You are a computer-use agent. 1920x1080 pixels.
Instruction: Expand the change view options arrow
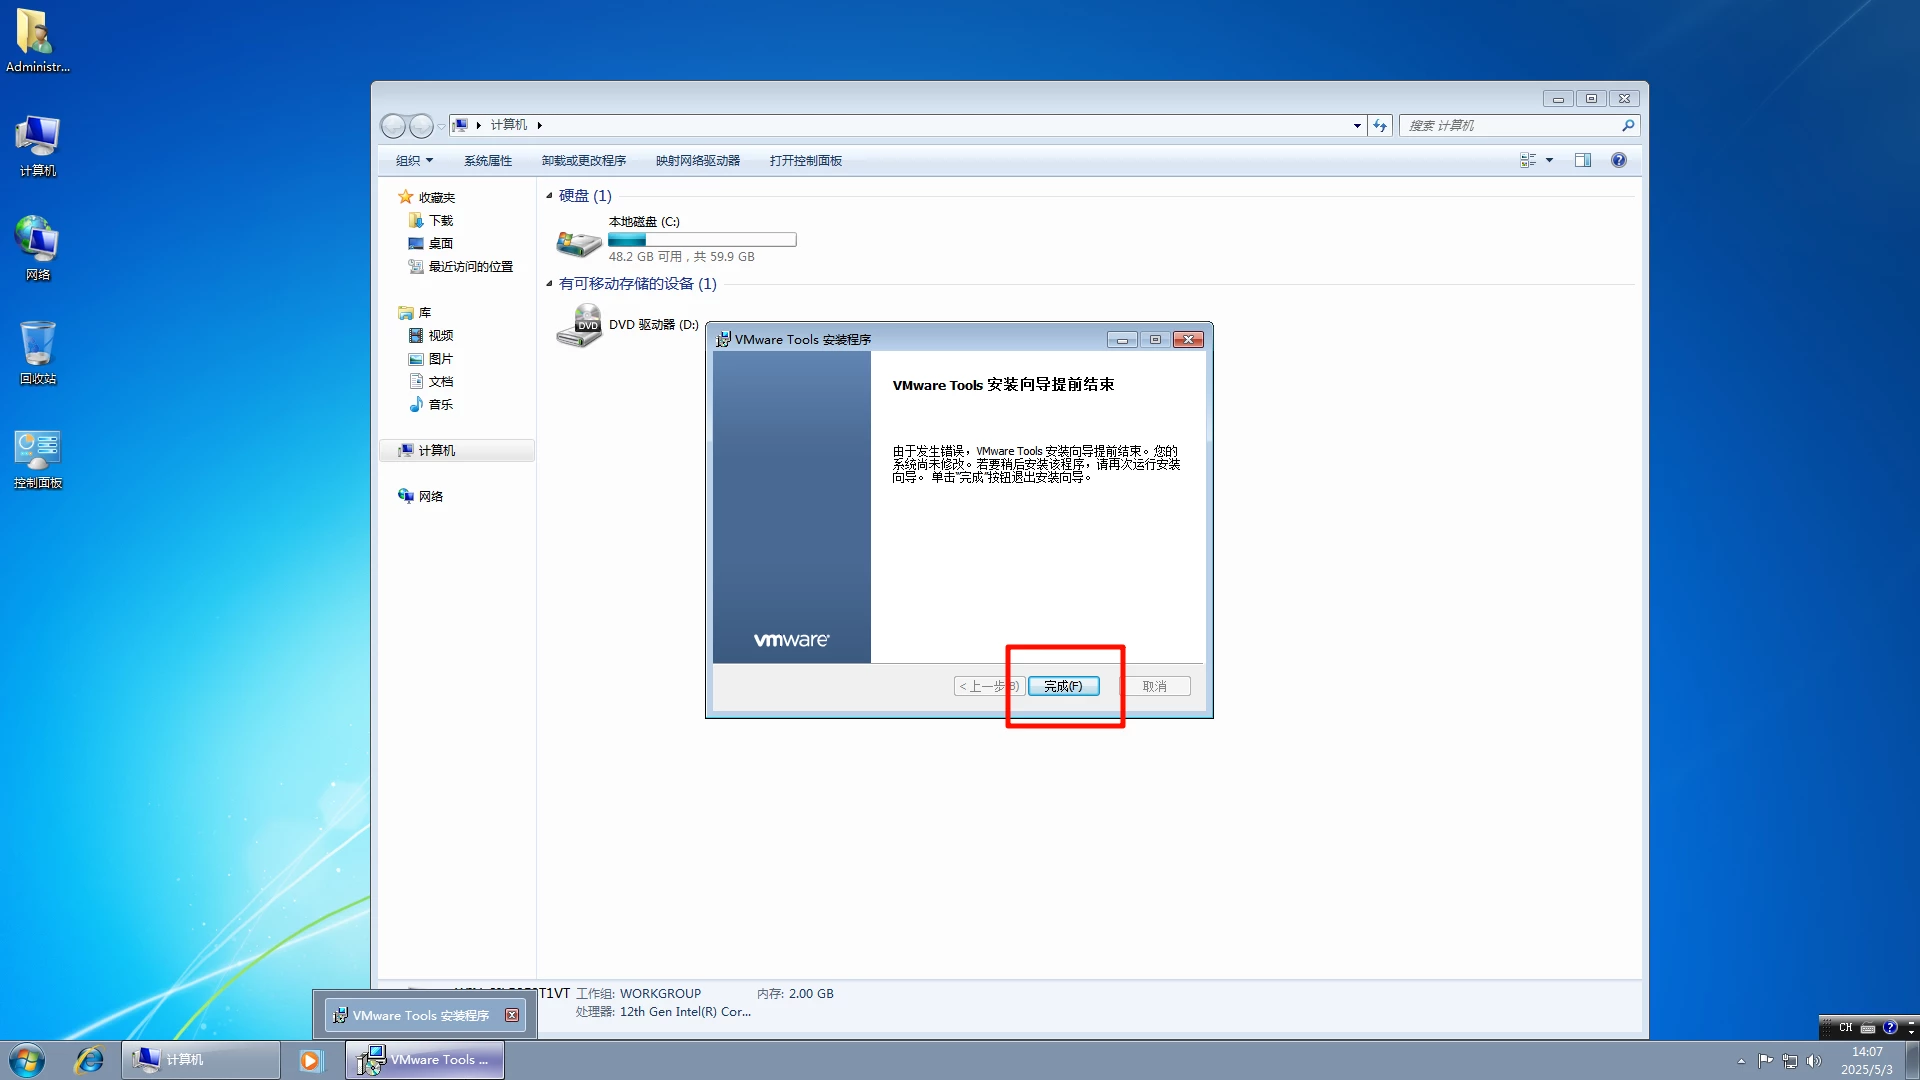click(1549, 160)
